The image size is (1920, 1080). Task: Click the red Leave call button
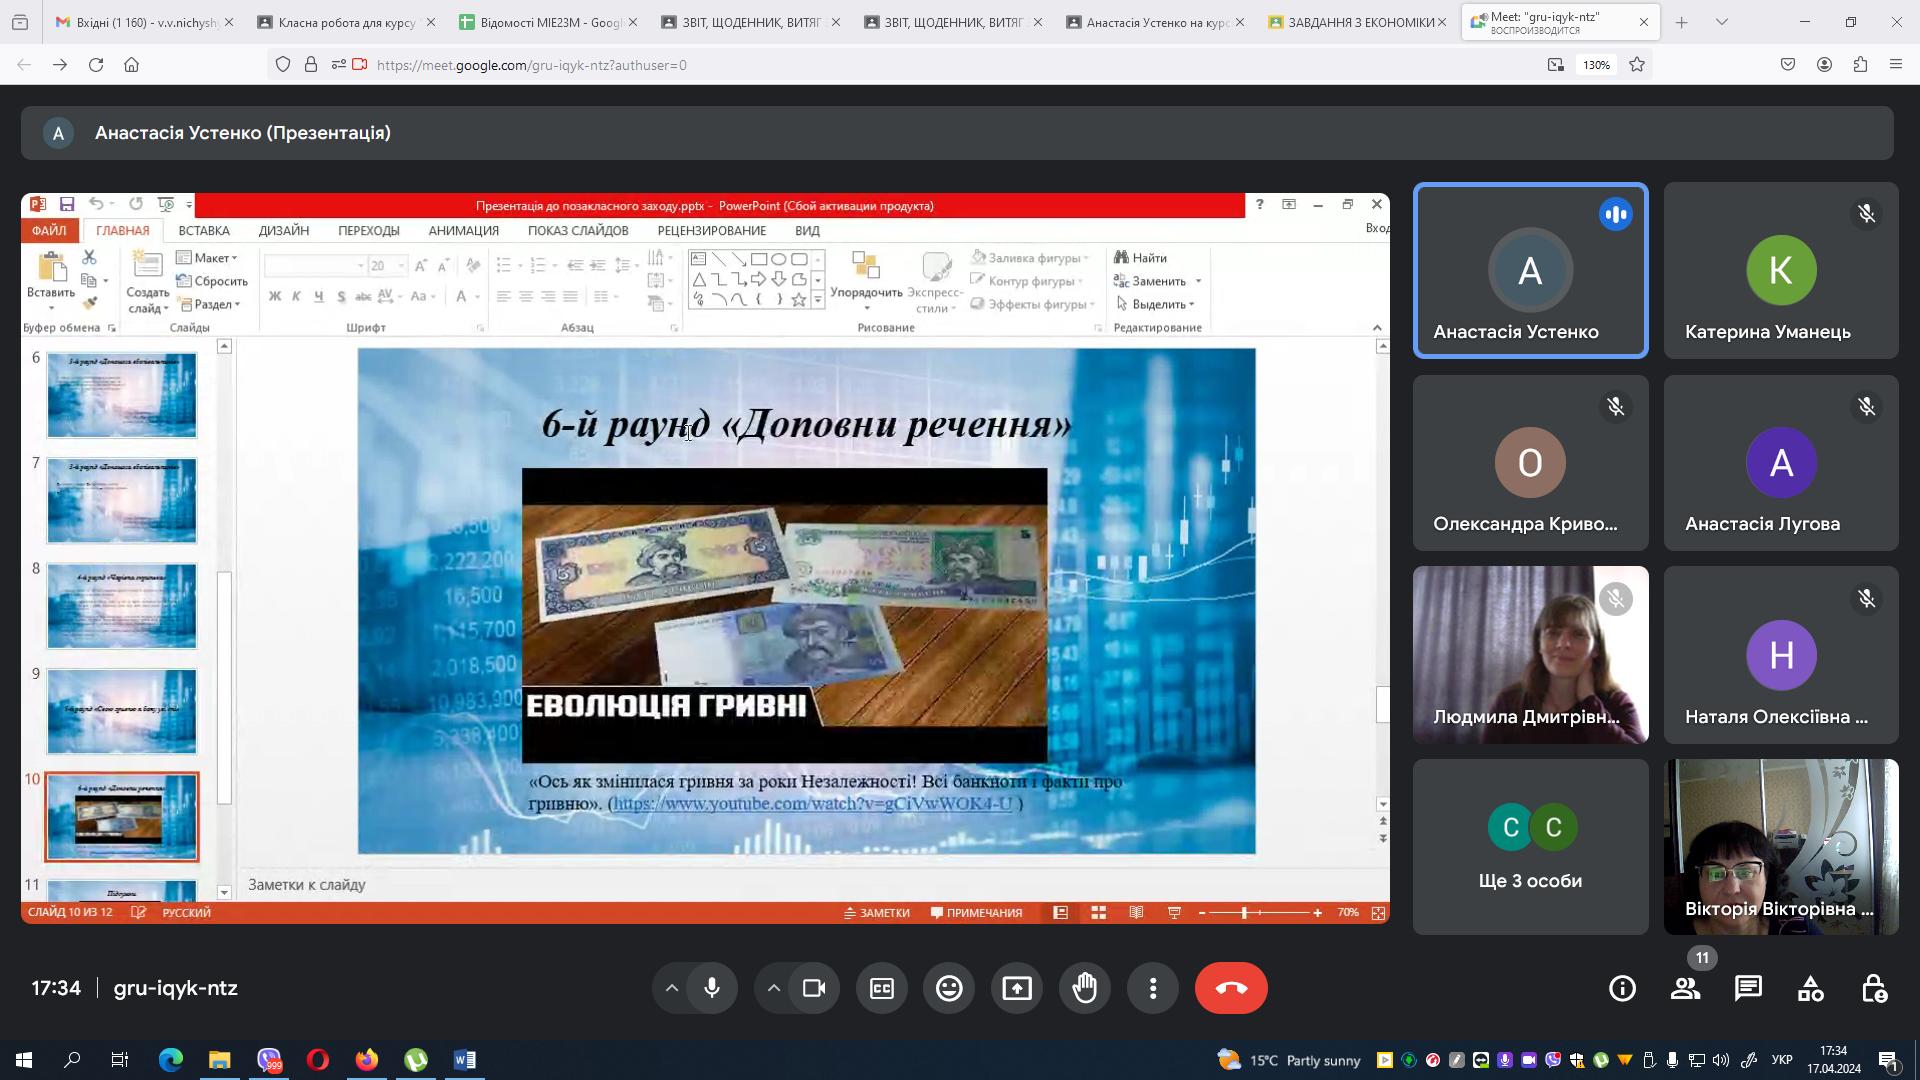point(1230,988)
